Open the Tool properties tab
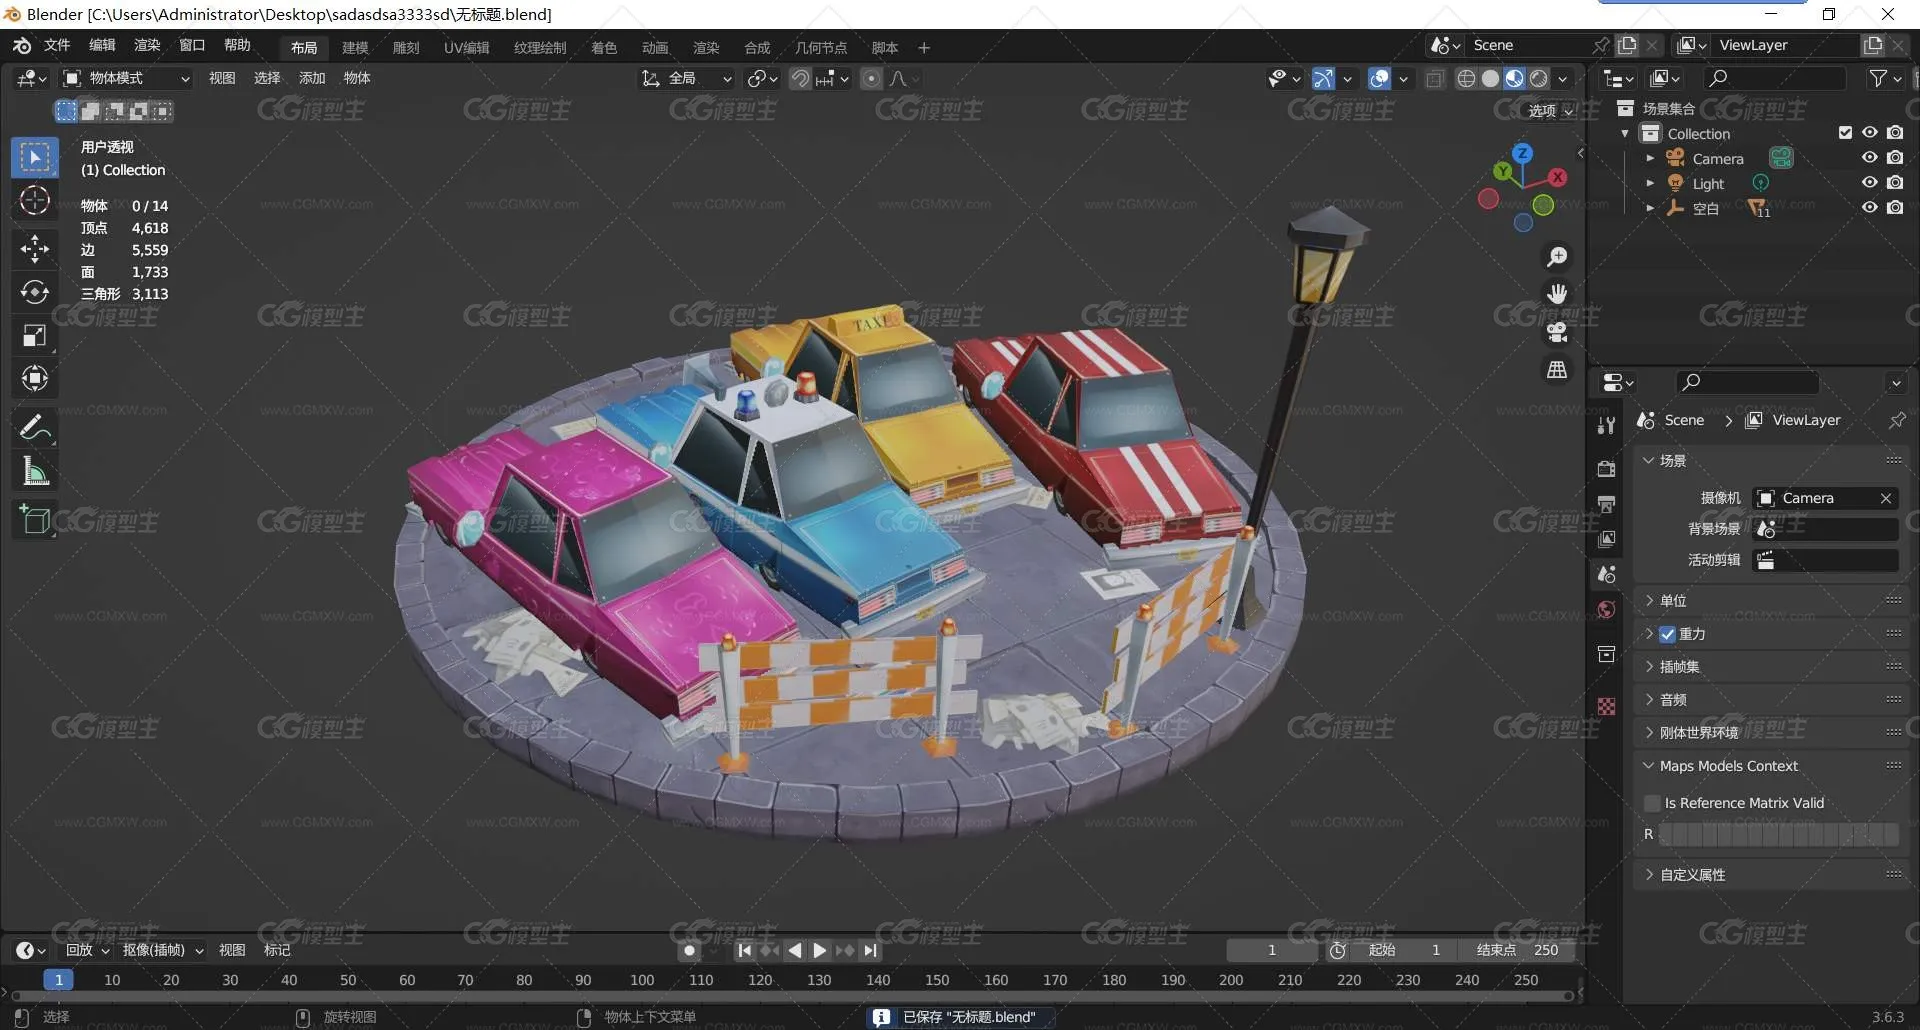 [x=1607, y=425]
